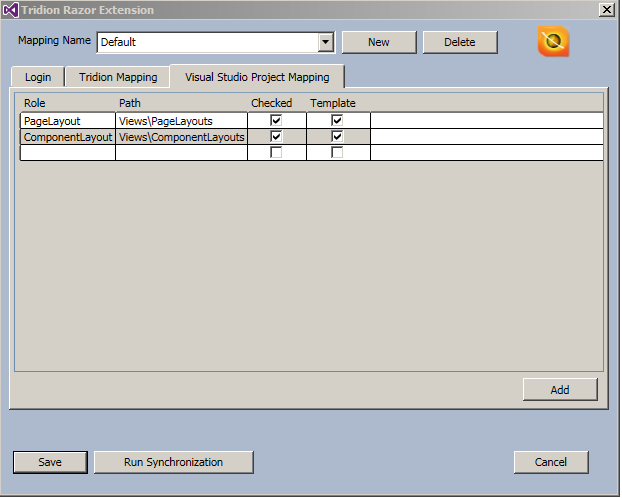Switch to the Tridion Mapping tab
The image size is (622, 498).
118,77
